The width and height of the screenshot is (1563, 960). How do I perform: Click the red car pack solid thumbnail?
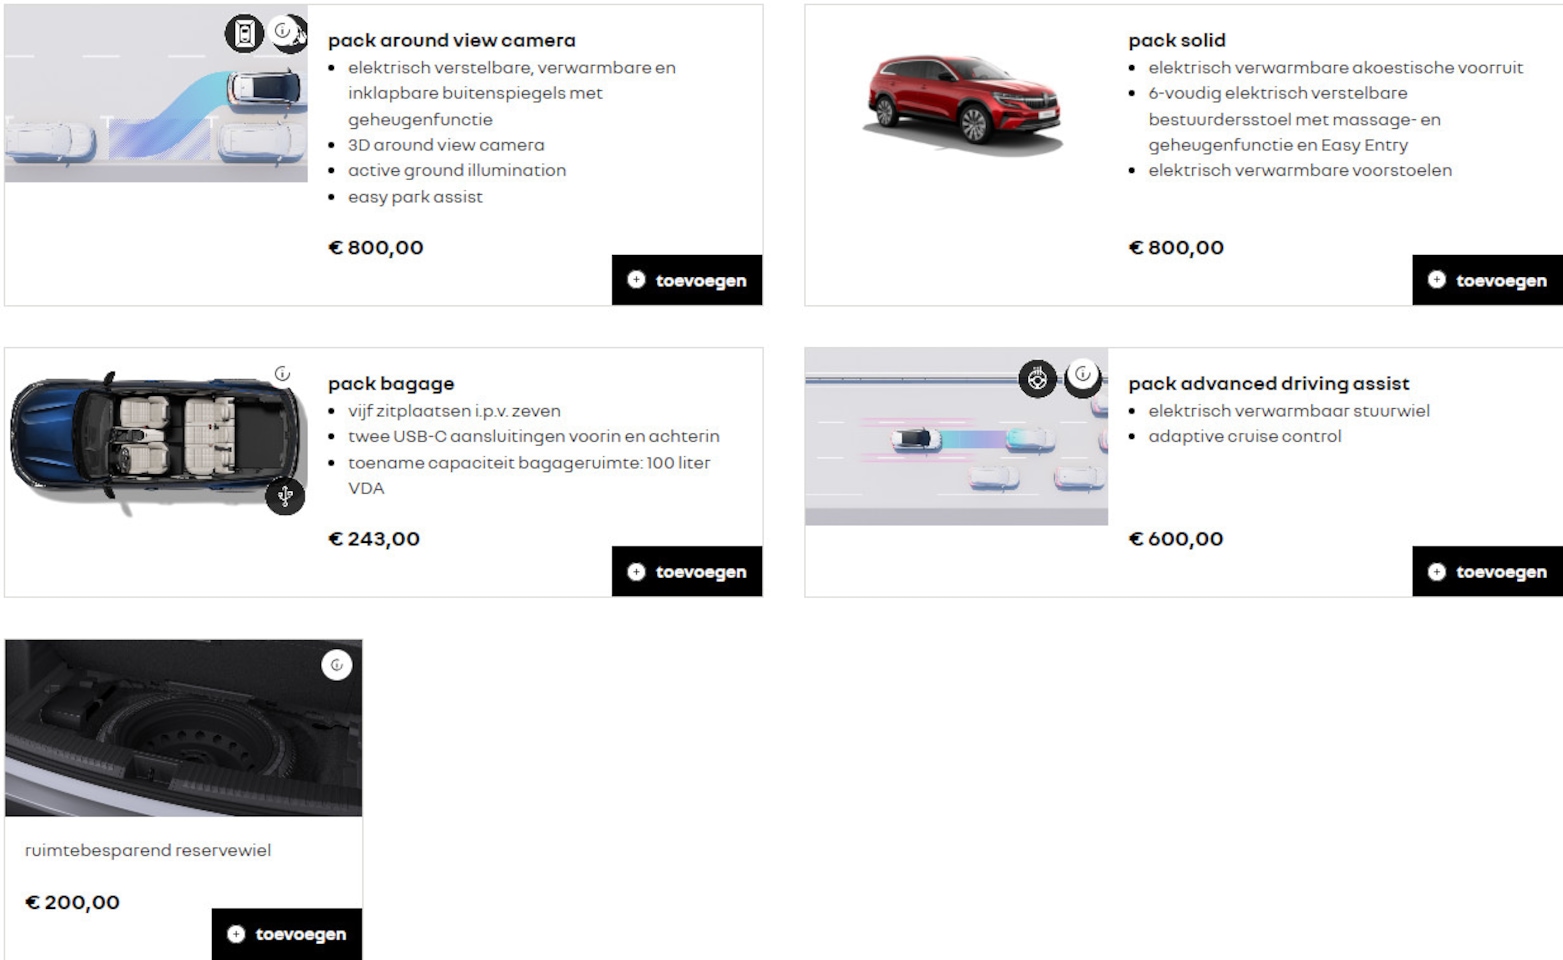[x=962, y=105]
